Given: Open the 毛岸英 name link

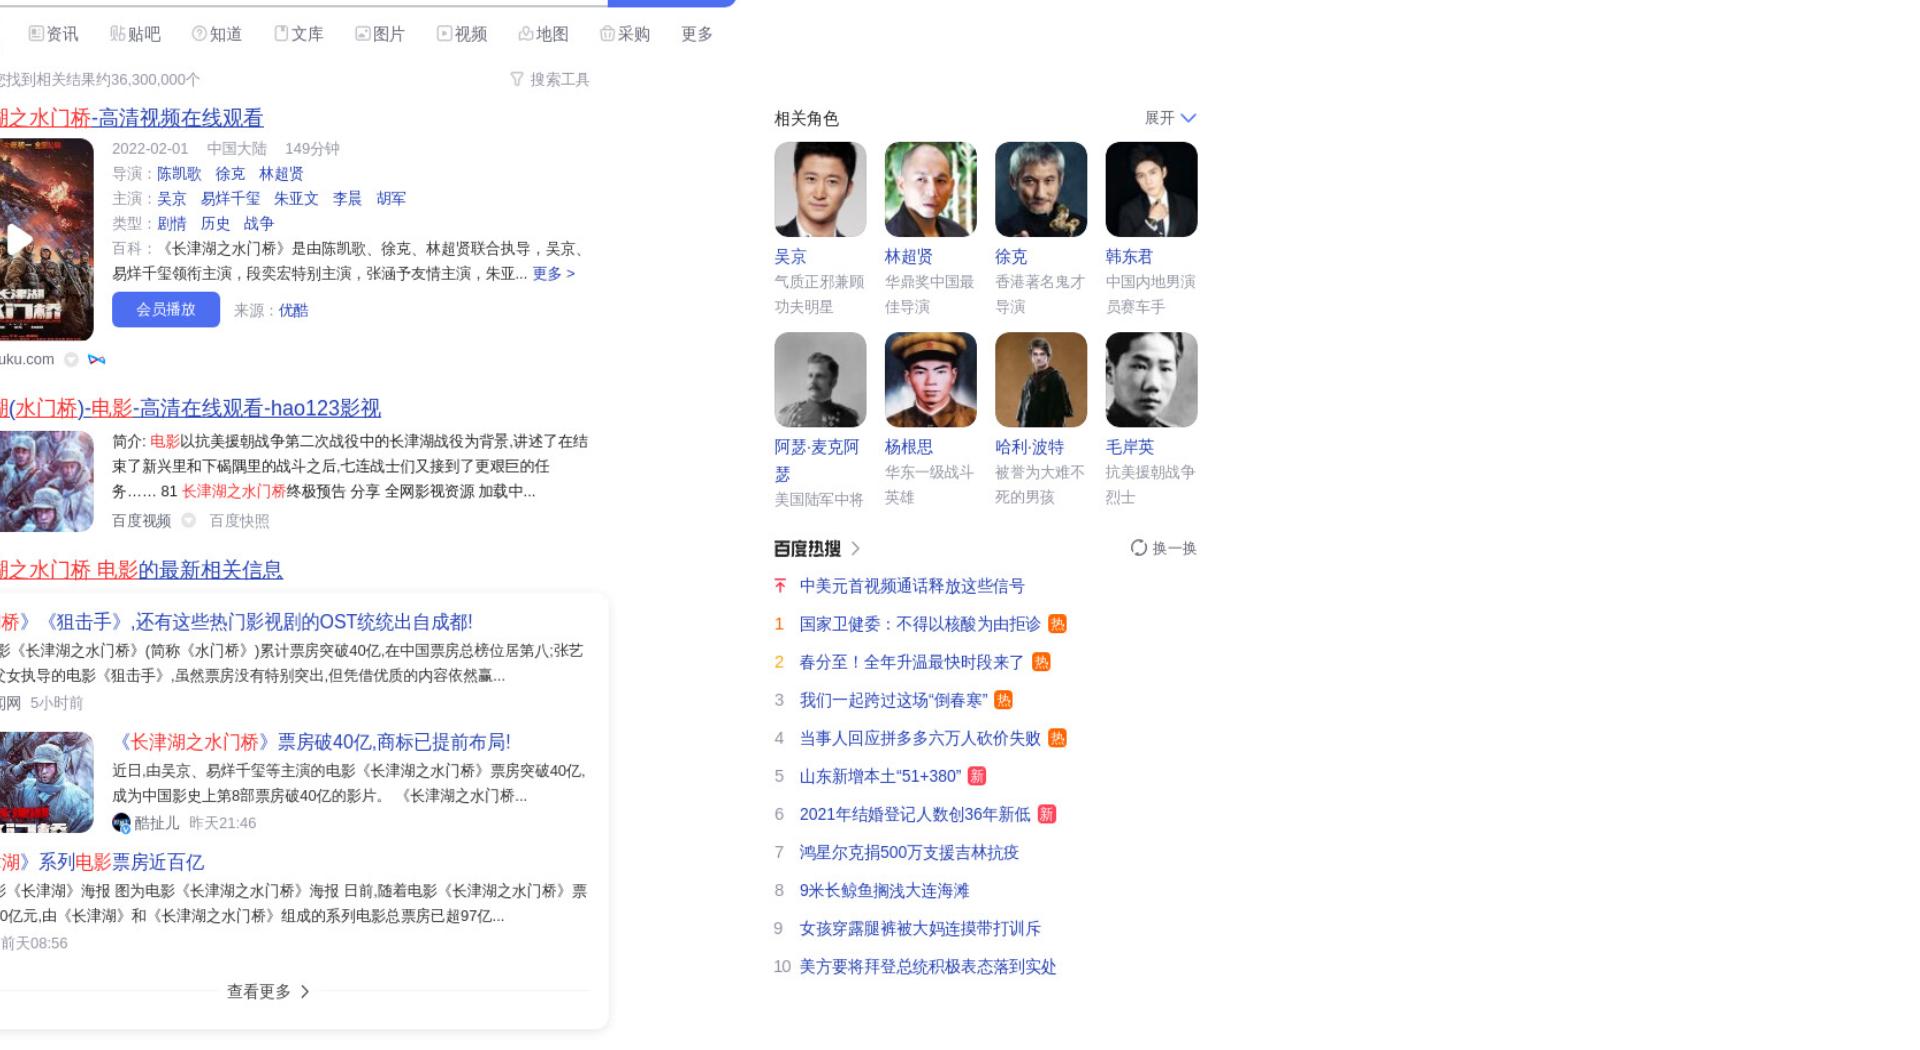Looking at the screenshot, I should point(1129,447).
